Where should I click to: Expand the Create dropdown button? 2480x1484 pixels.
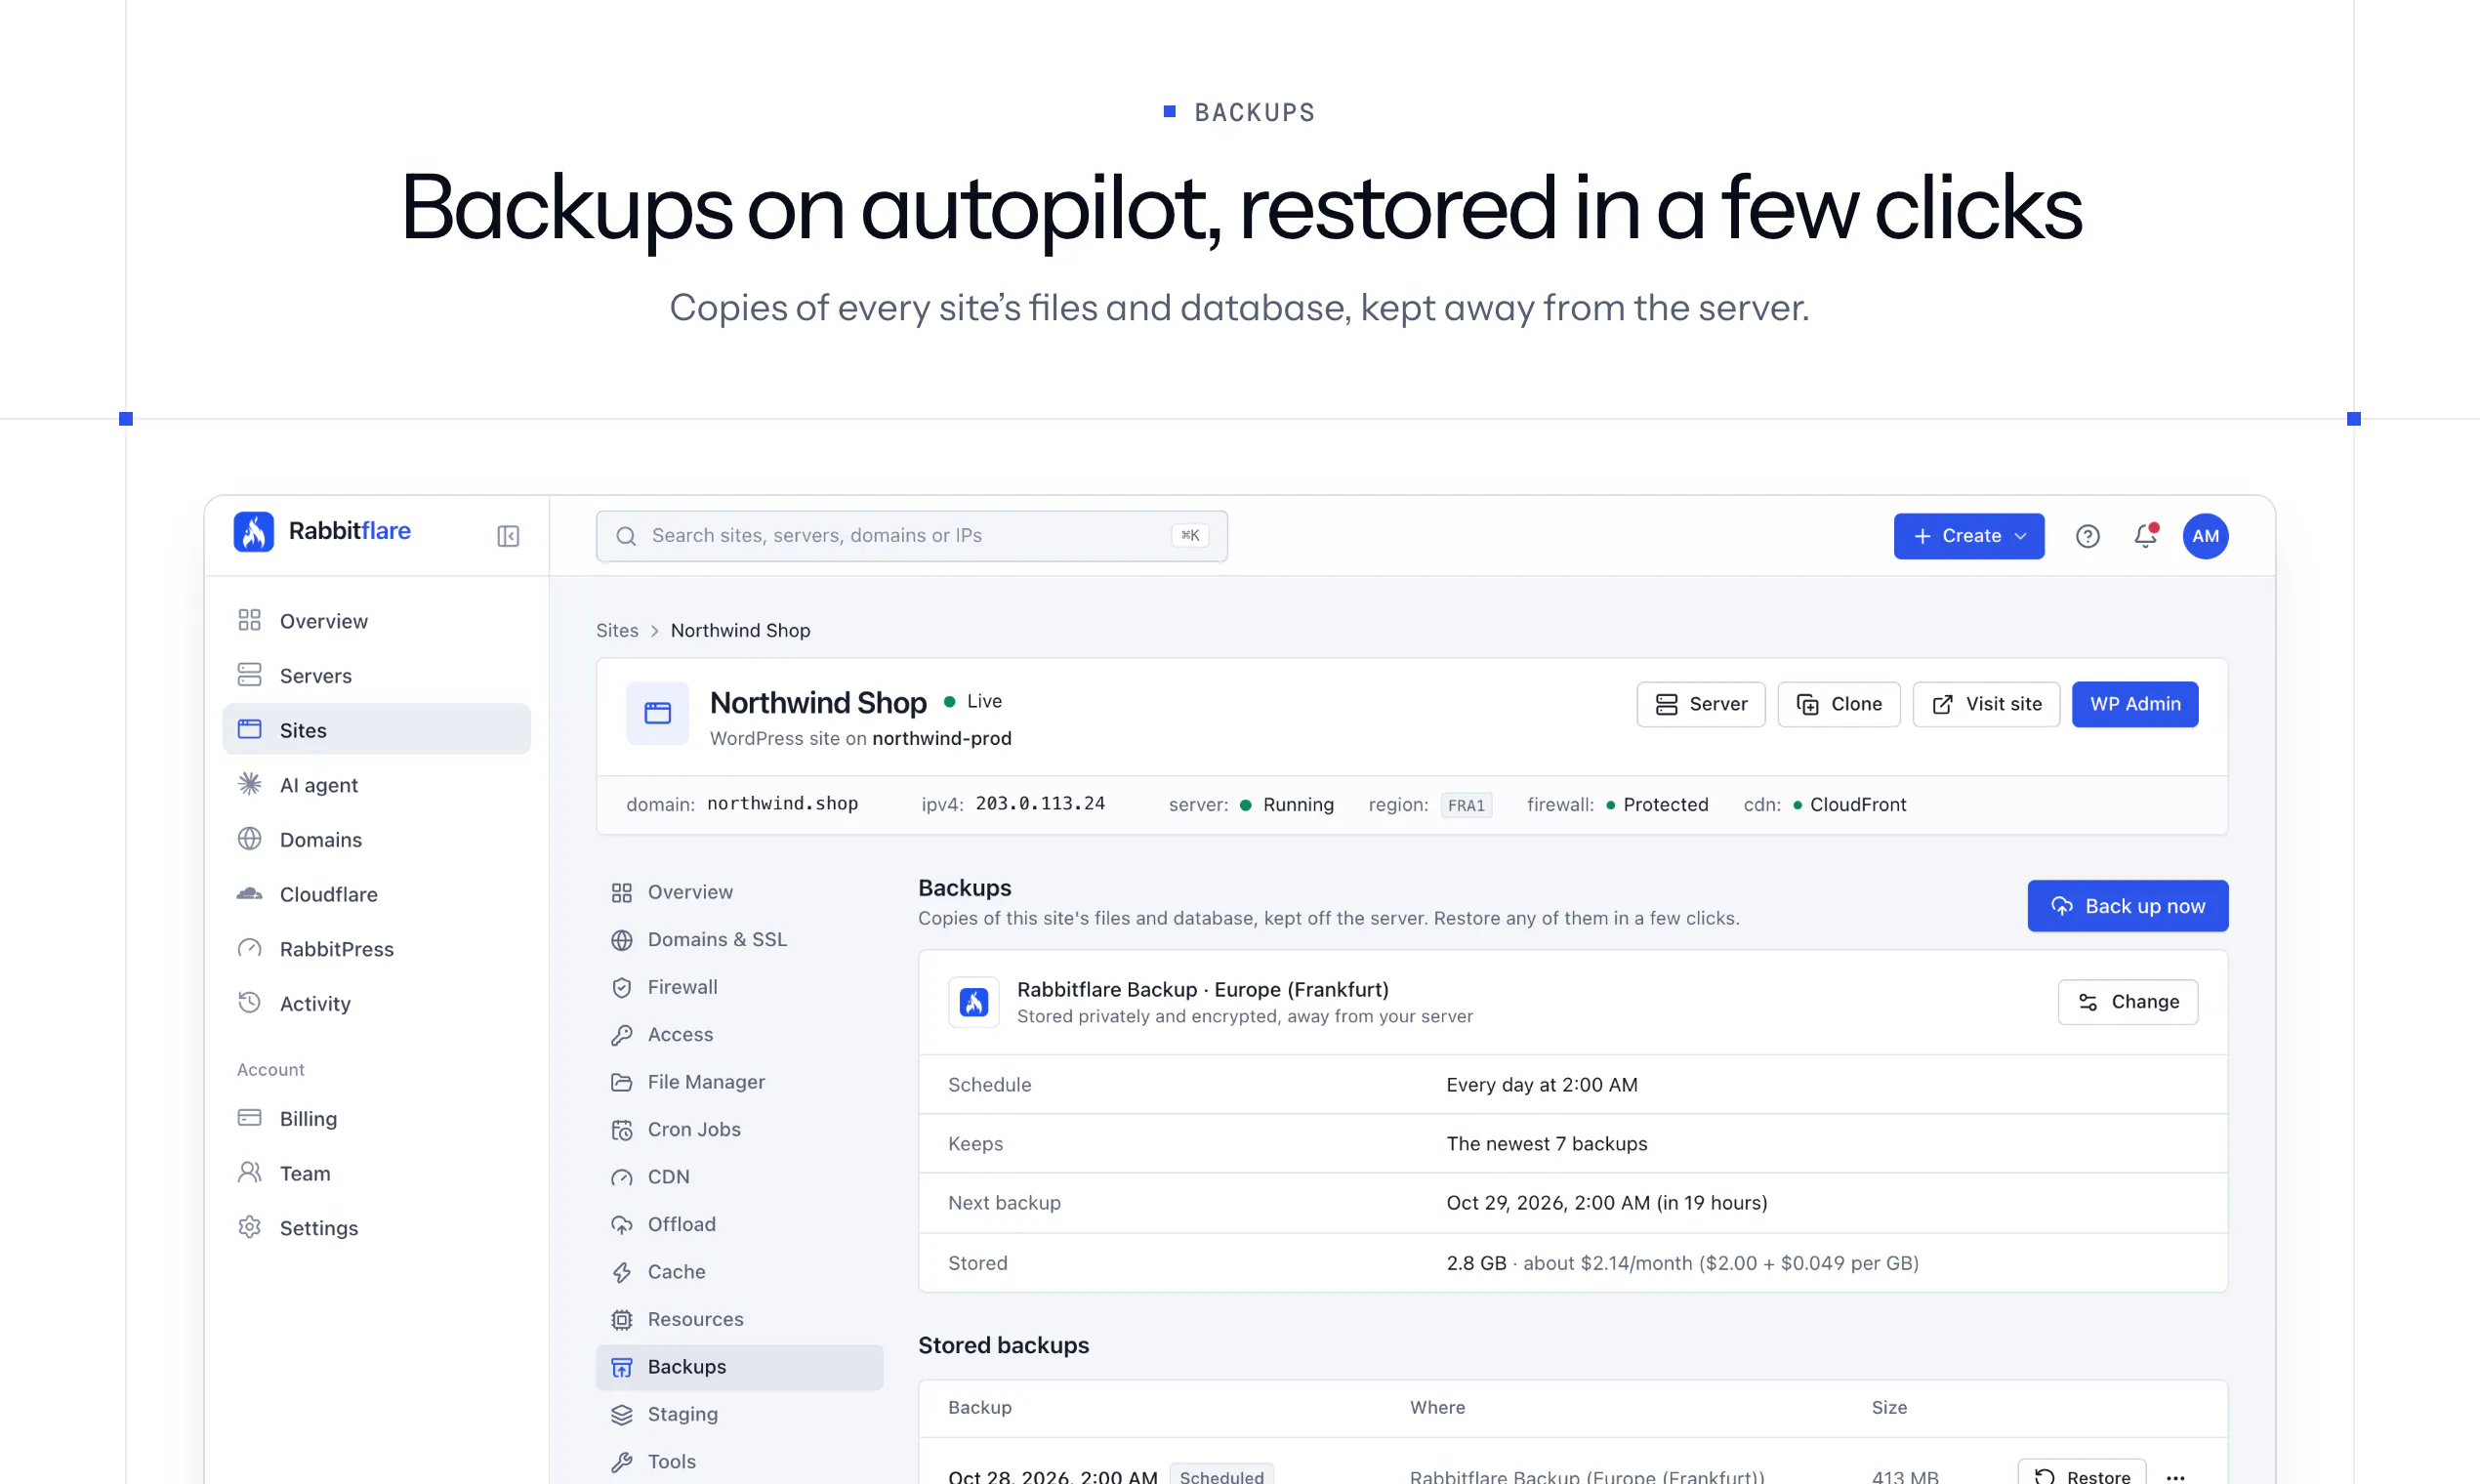pyautogui.click(x=1968, y=536)
